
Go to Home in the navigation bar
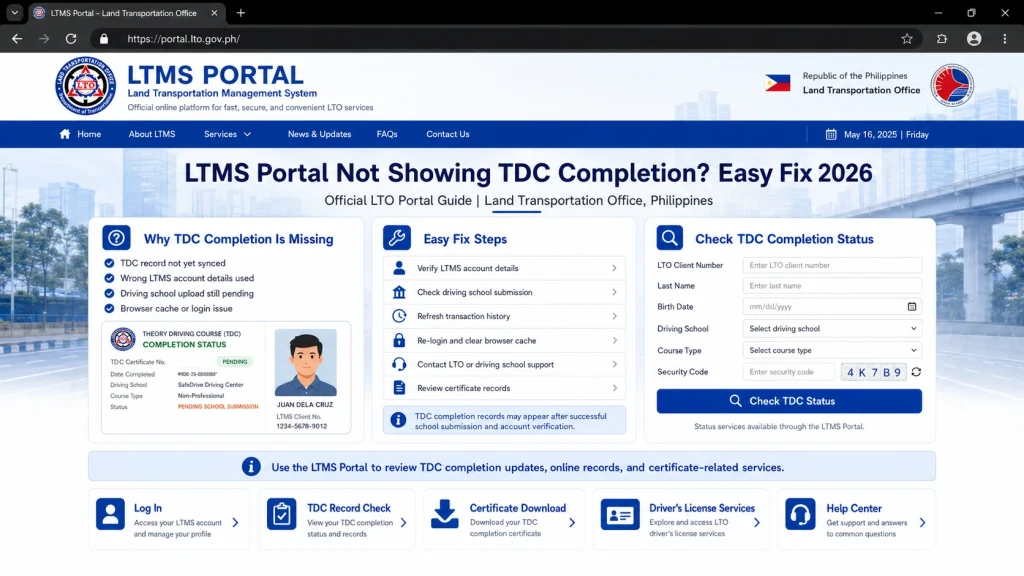tap(80, 134)
